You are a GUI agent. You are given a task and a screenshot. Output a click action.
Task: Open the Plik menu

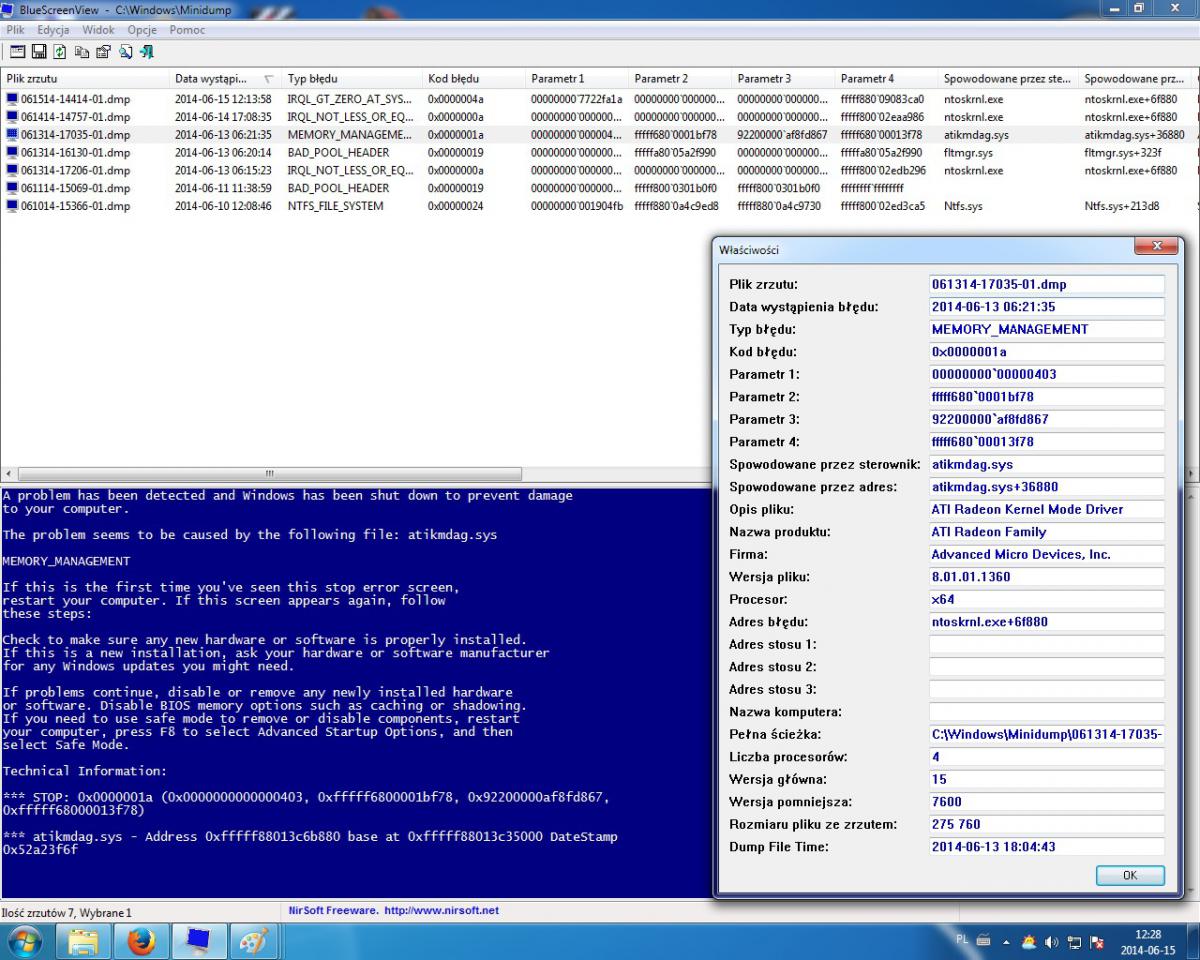pyautogui.click(x=15, y=30)
